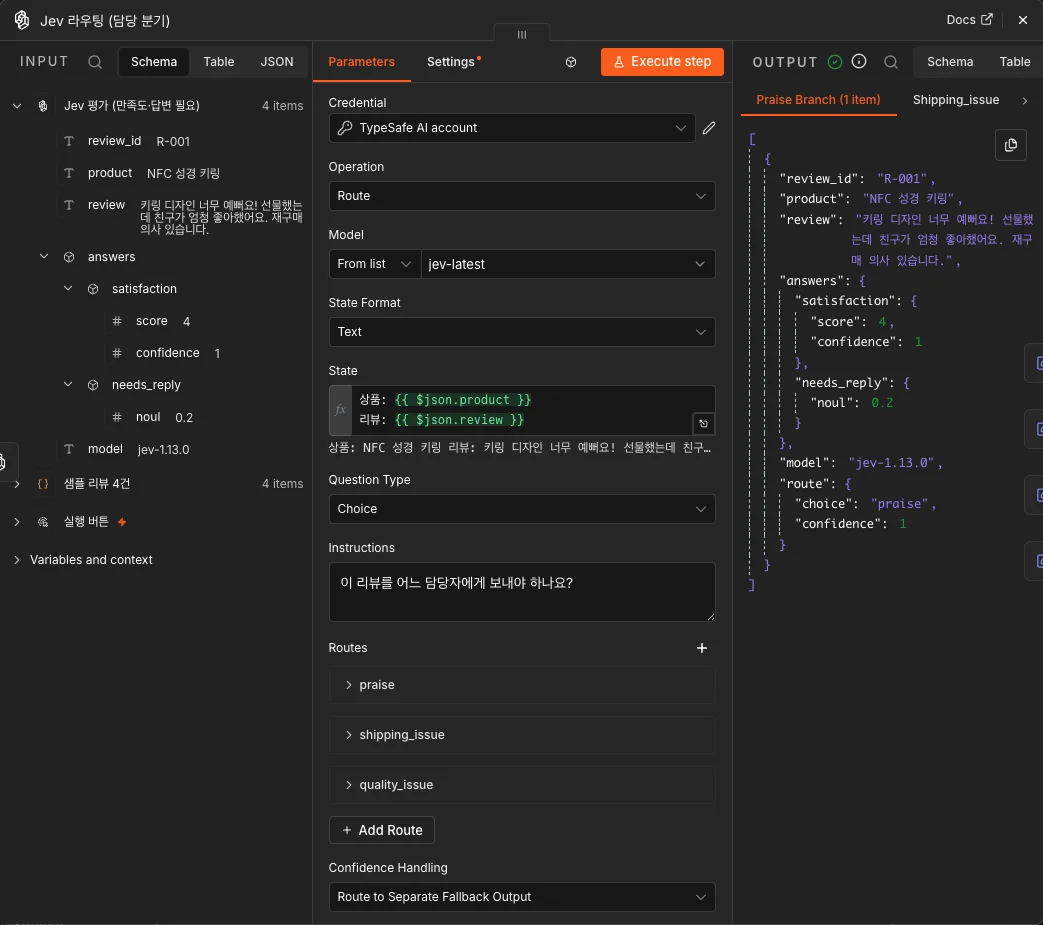1043x925 pixels.
Task: Open the jev-latest model dropdown
Action: click(568, 264)
